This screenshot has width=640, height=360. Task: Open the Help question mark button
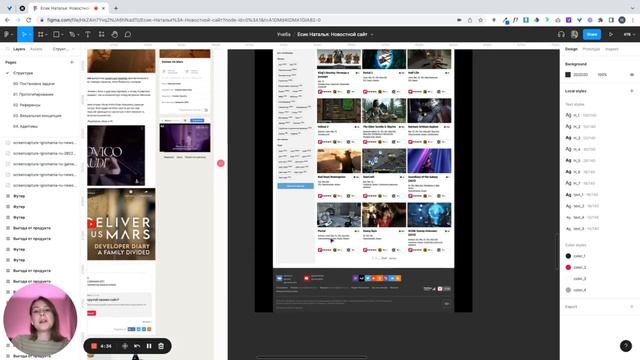(626, 346)
